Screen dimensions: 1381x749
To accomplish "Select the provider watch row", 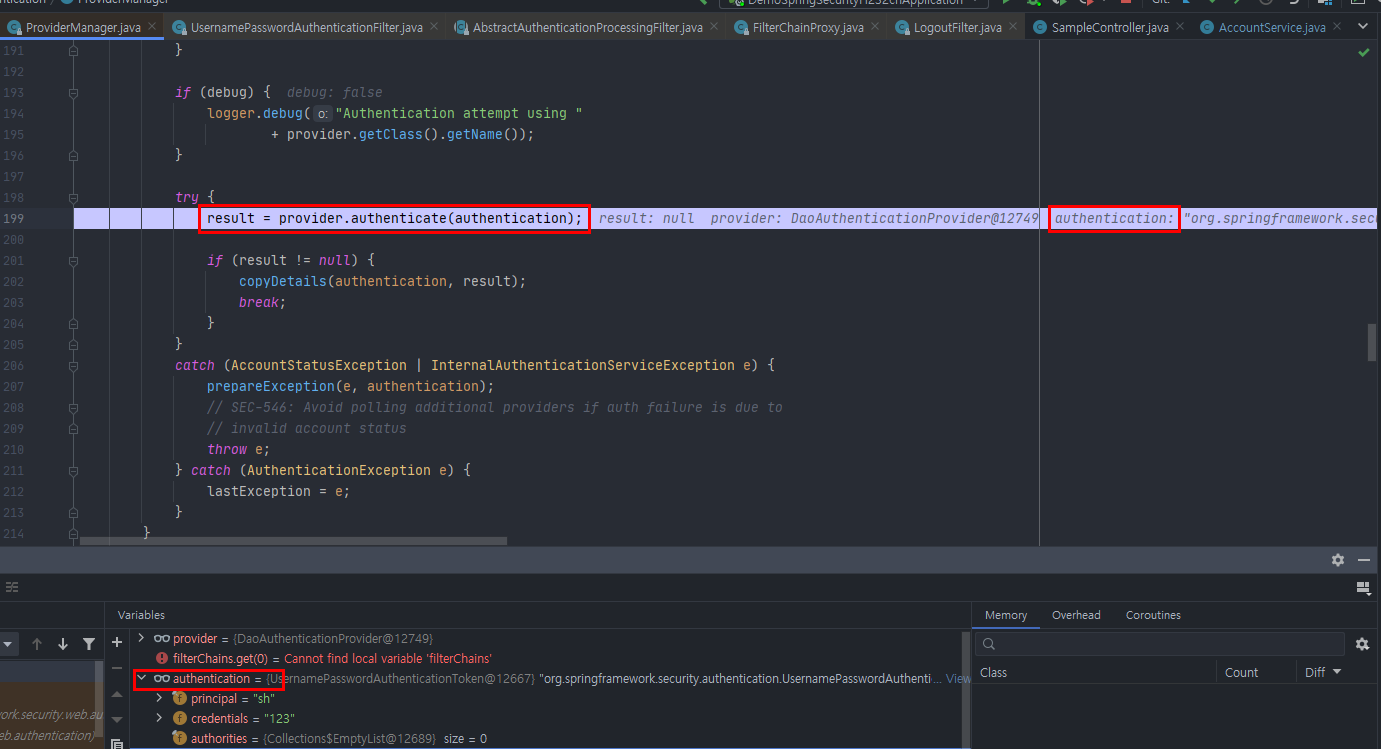I will [x=548, y=638].
